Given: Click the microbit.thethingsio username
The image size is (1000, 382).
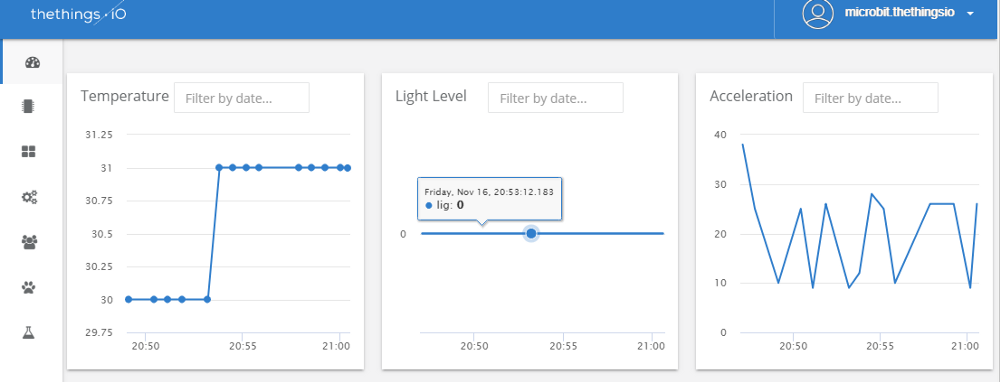Looking at the screenshot, I should pyautogui.click(x=899, y=13).
